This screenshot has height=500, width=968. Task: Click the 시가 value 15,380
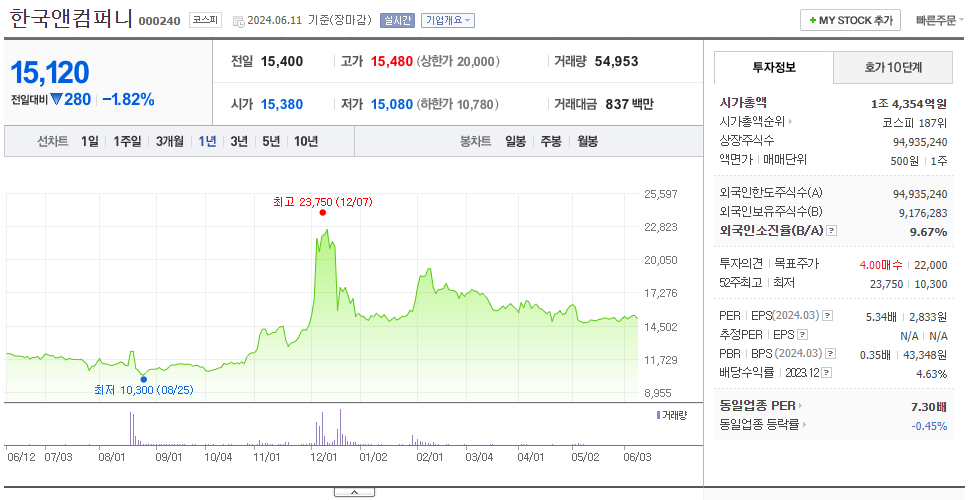coord(282,104)
